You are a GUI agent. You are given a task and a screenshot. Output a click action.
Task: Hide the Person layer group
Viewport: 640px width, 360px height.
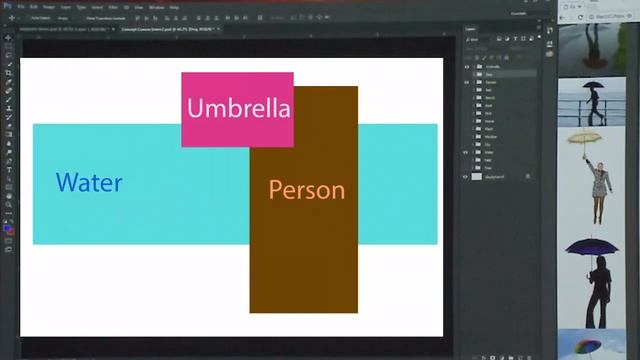[x=467, y=82]
